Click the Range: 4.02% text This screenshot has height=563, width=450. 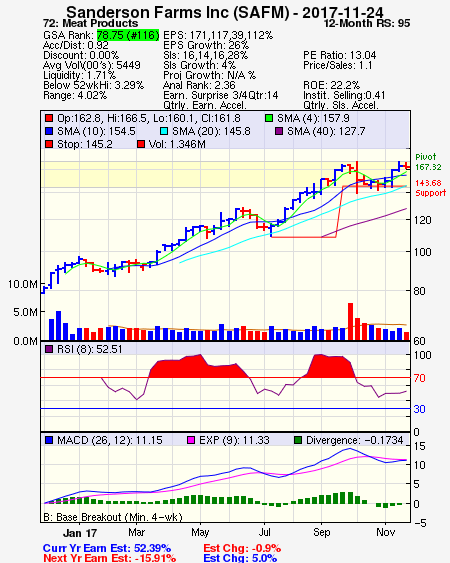point(75,96)
